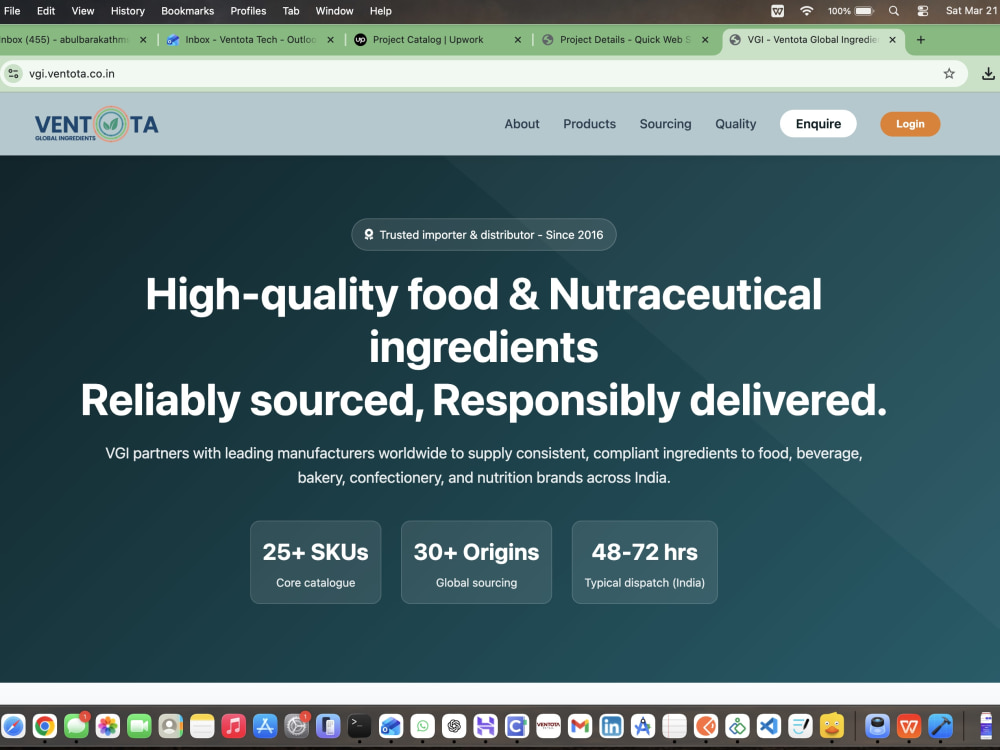
Task: Click the orange Login button
Action: coord(910,124)
